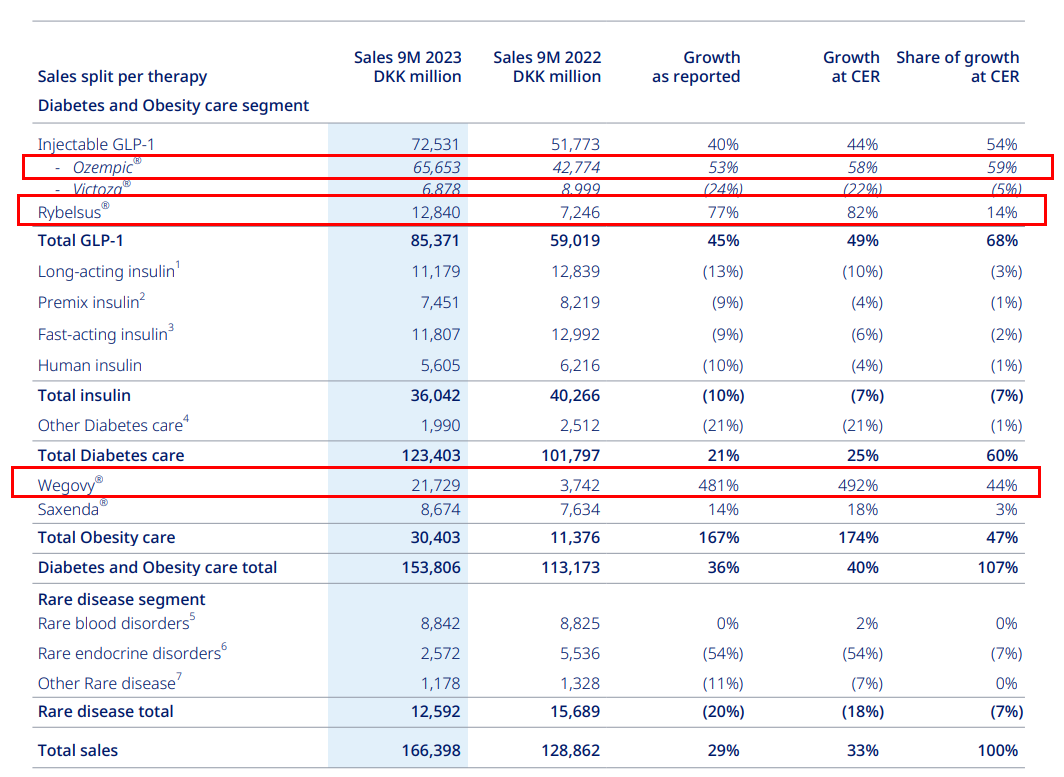This screenshot has height=777, width=1064.
Task: Select the 'Total Obesity care' row label
Action: click(x=107, y=537)
